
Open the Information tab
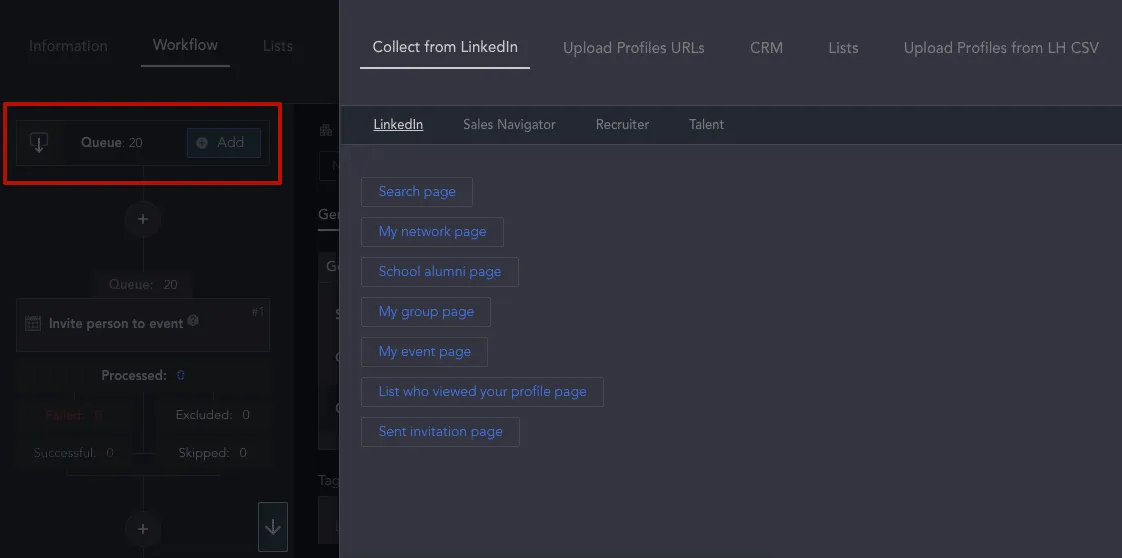(x=68, y=46)
